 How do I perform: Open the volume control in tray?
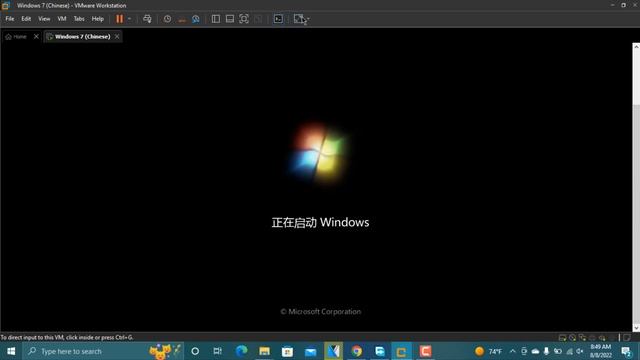(x=580, y=351)
